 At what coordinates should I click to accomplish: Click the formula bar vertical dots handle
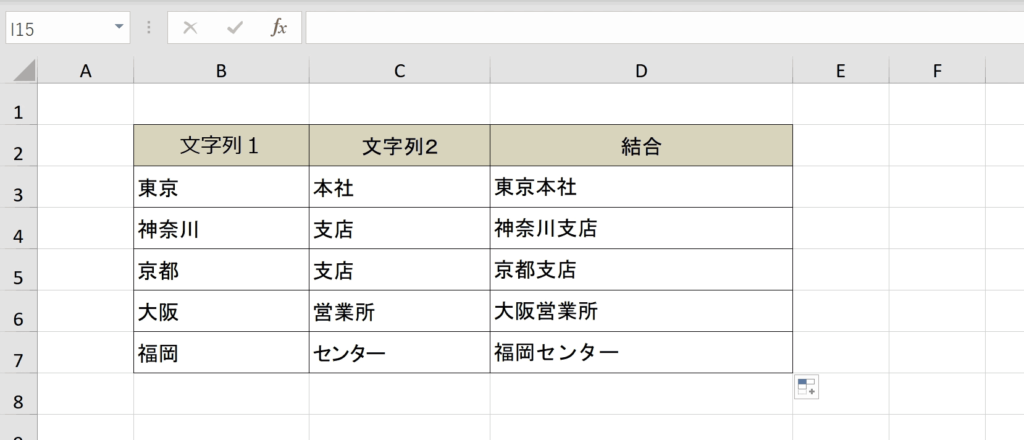click(149, 28)
